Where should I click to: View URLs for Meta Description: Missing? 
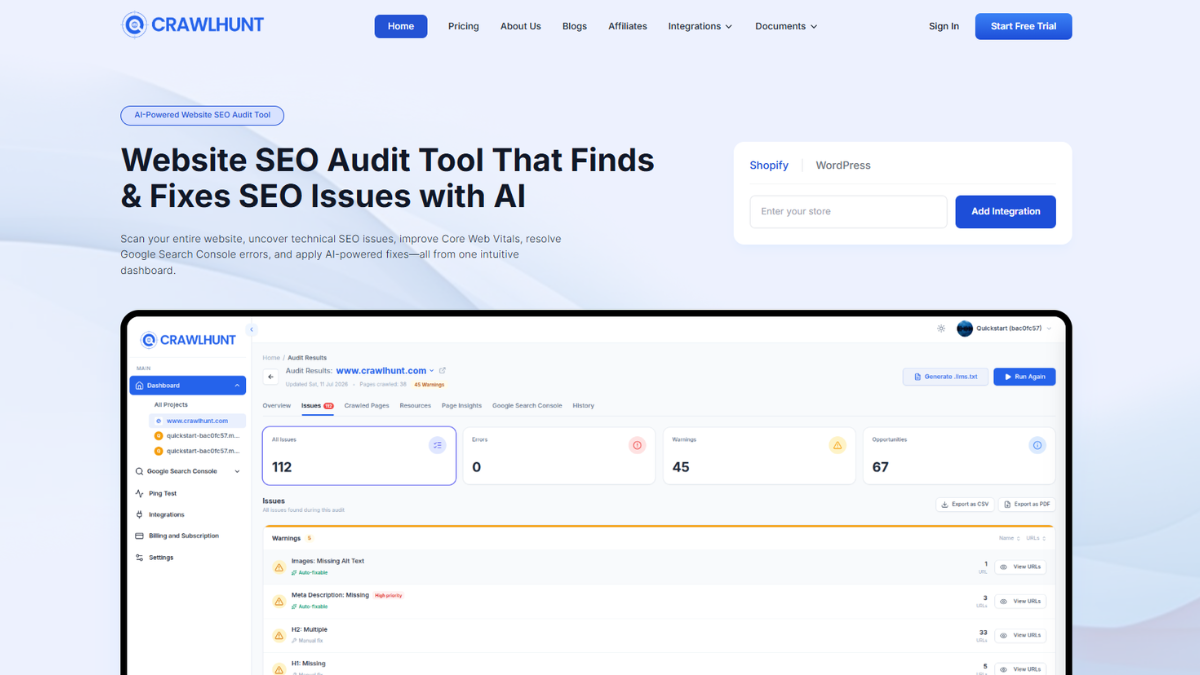[x=1021, y=601]
